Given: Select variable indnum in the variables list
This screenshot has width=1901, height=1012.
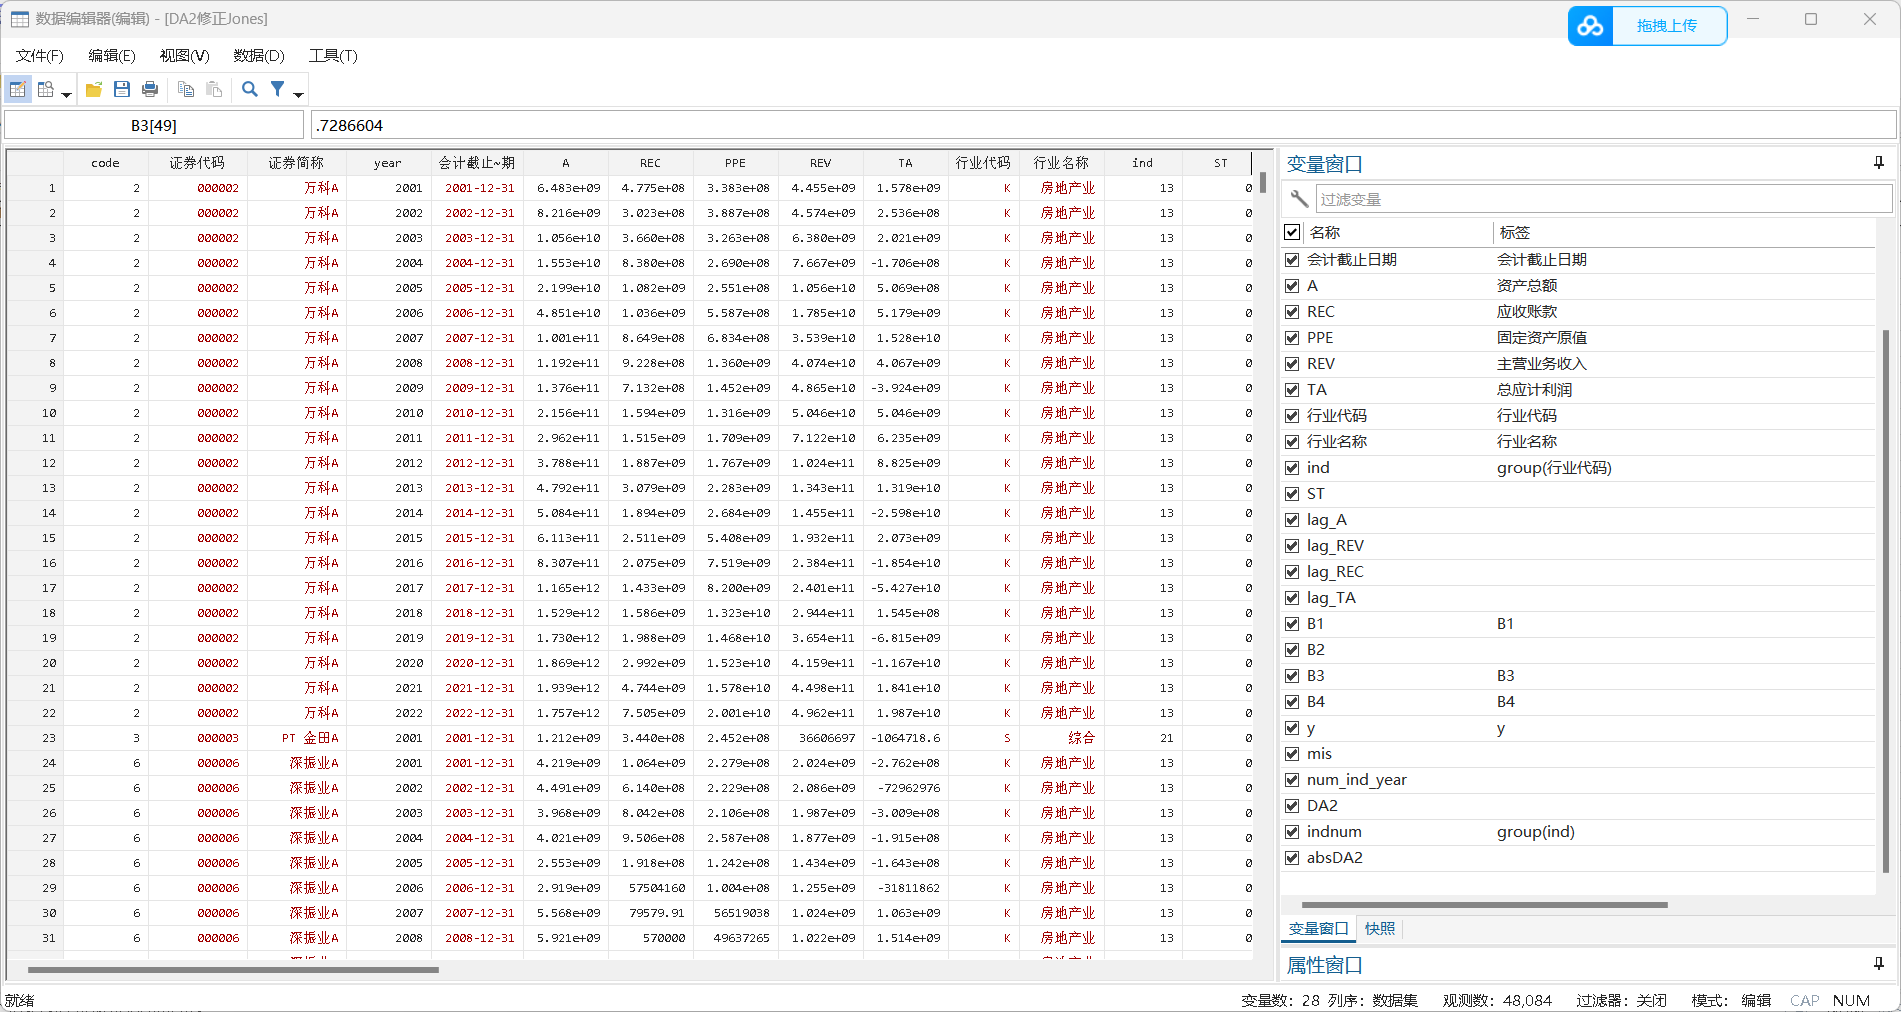Looking at the screenshot, I should [x=1334, y=832].
